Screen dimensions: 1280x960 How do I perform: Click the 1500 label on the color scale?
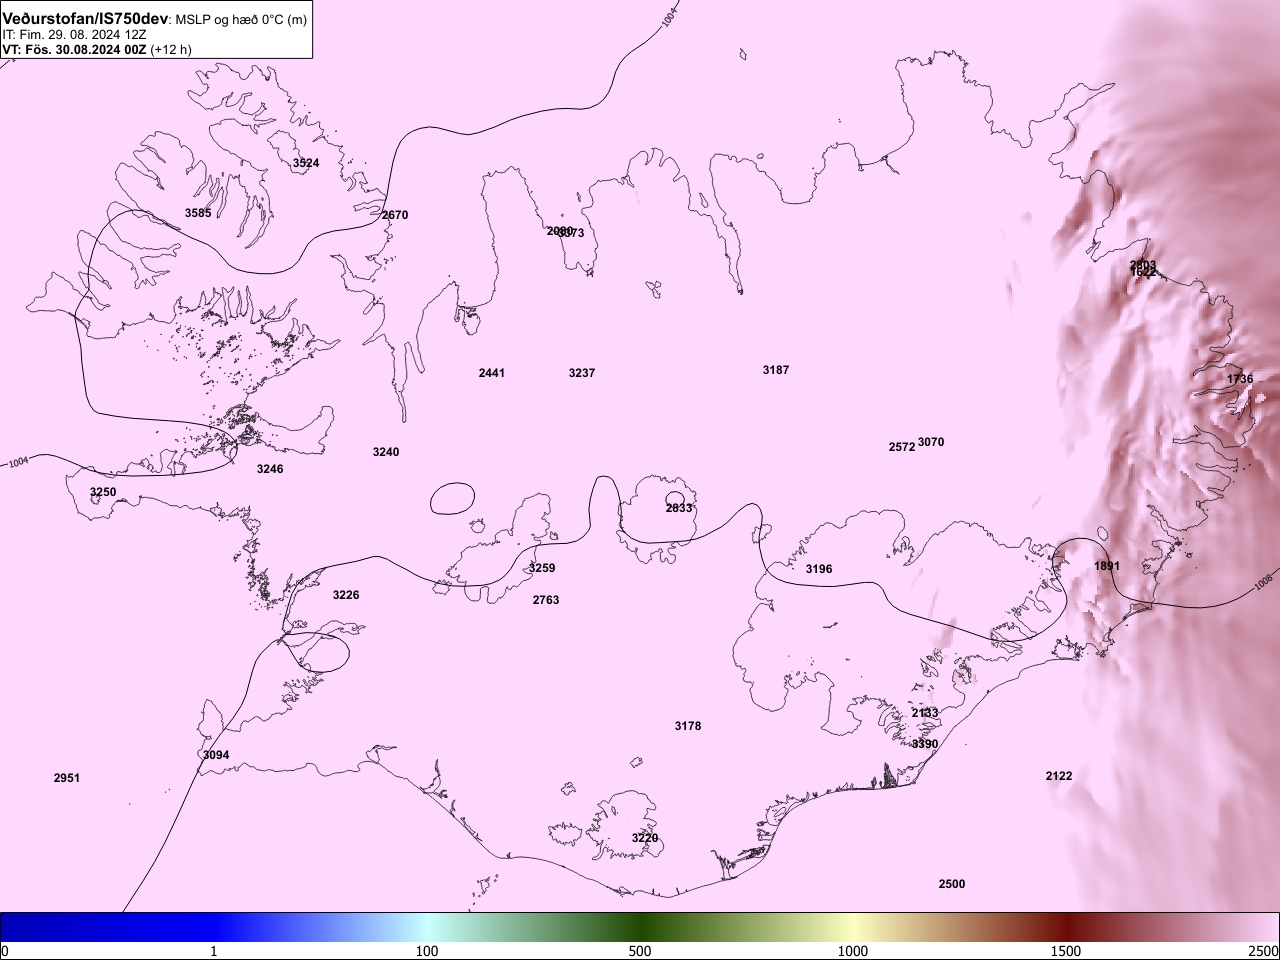1066,951
